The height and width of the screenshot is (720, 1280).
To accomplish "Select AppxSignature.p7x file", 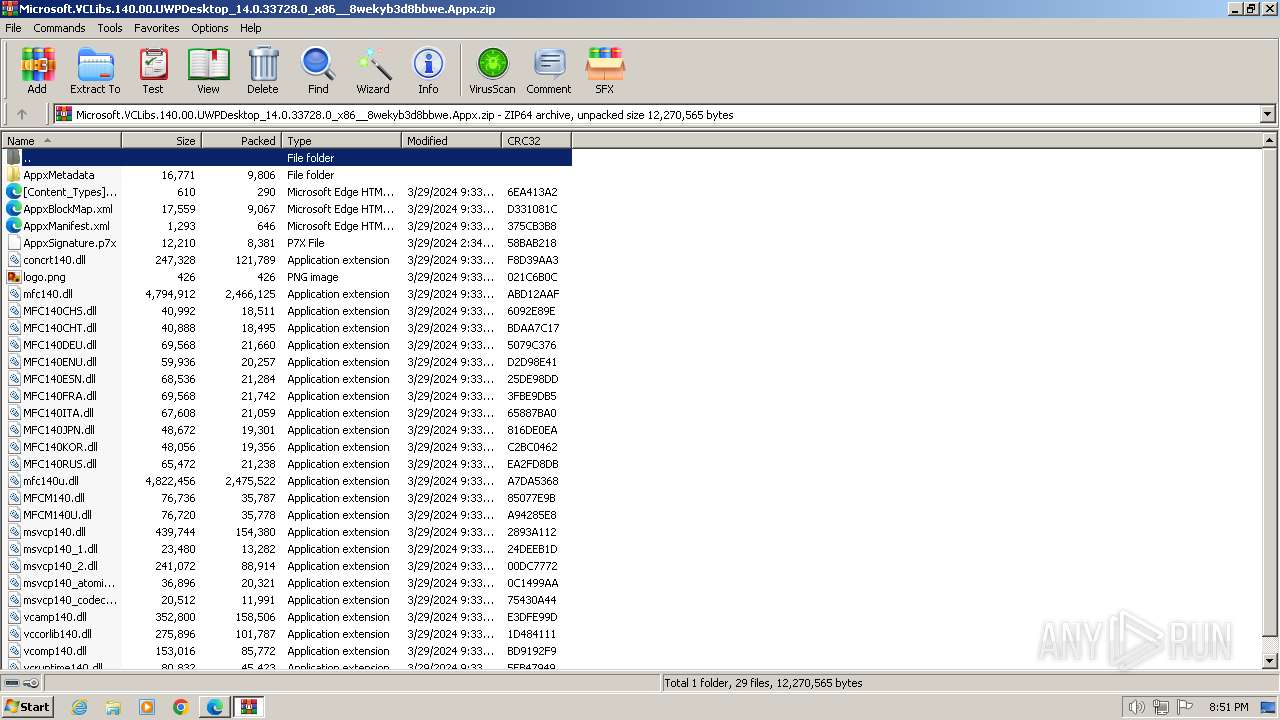I will coord(287,243).
